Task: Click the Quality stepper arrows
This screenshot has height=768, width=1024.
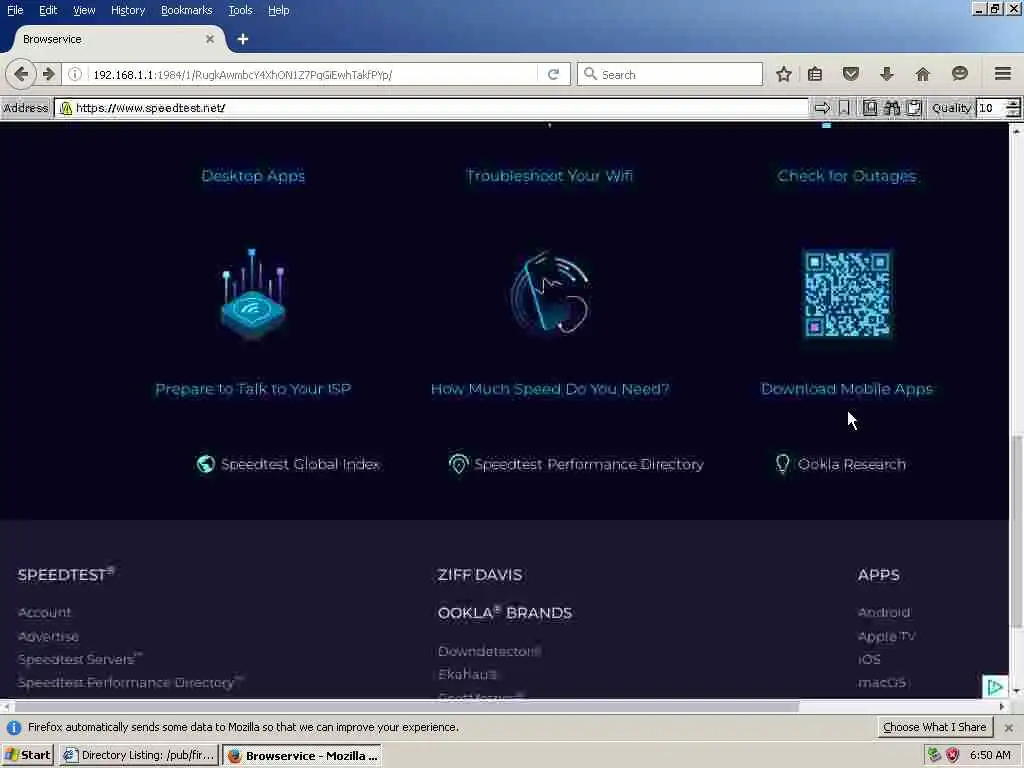Action: [1012, 108]
